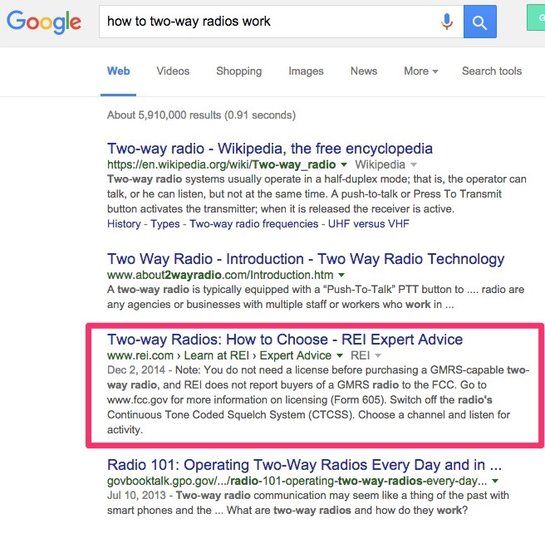Screen dimensions: 545x533
Task: Select the Shopping tab
Action: tap(239, 71)
